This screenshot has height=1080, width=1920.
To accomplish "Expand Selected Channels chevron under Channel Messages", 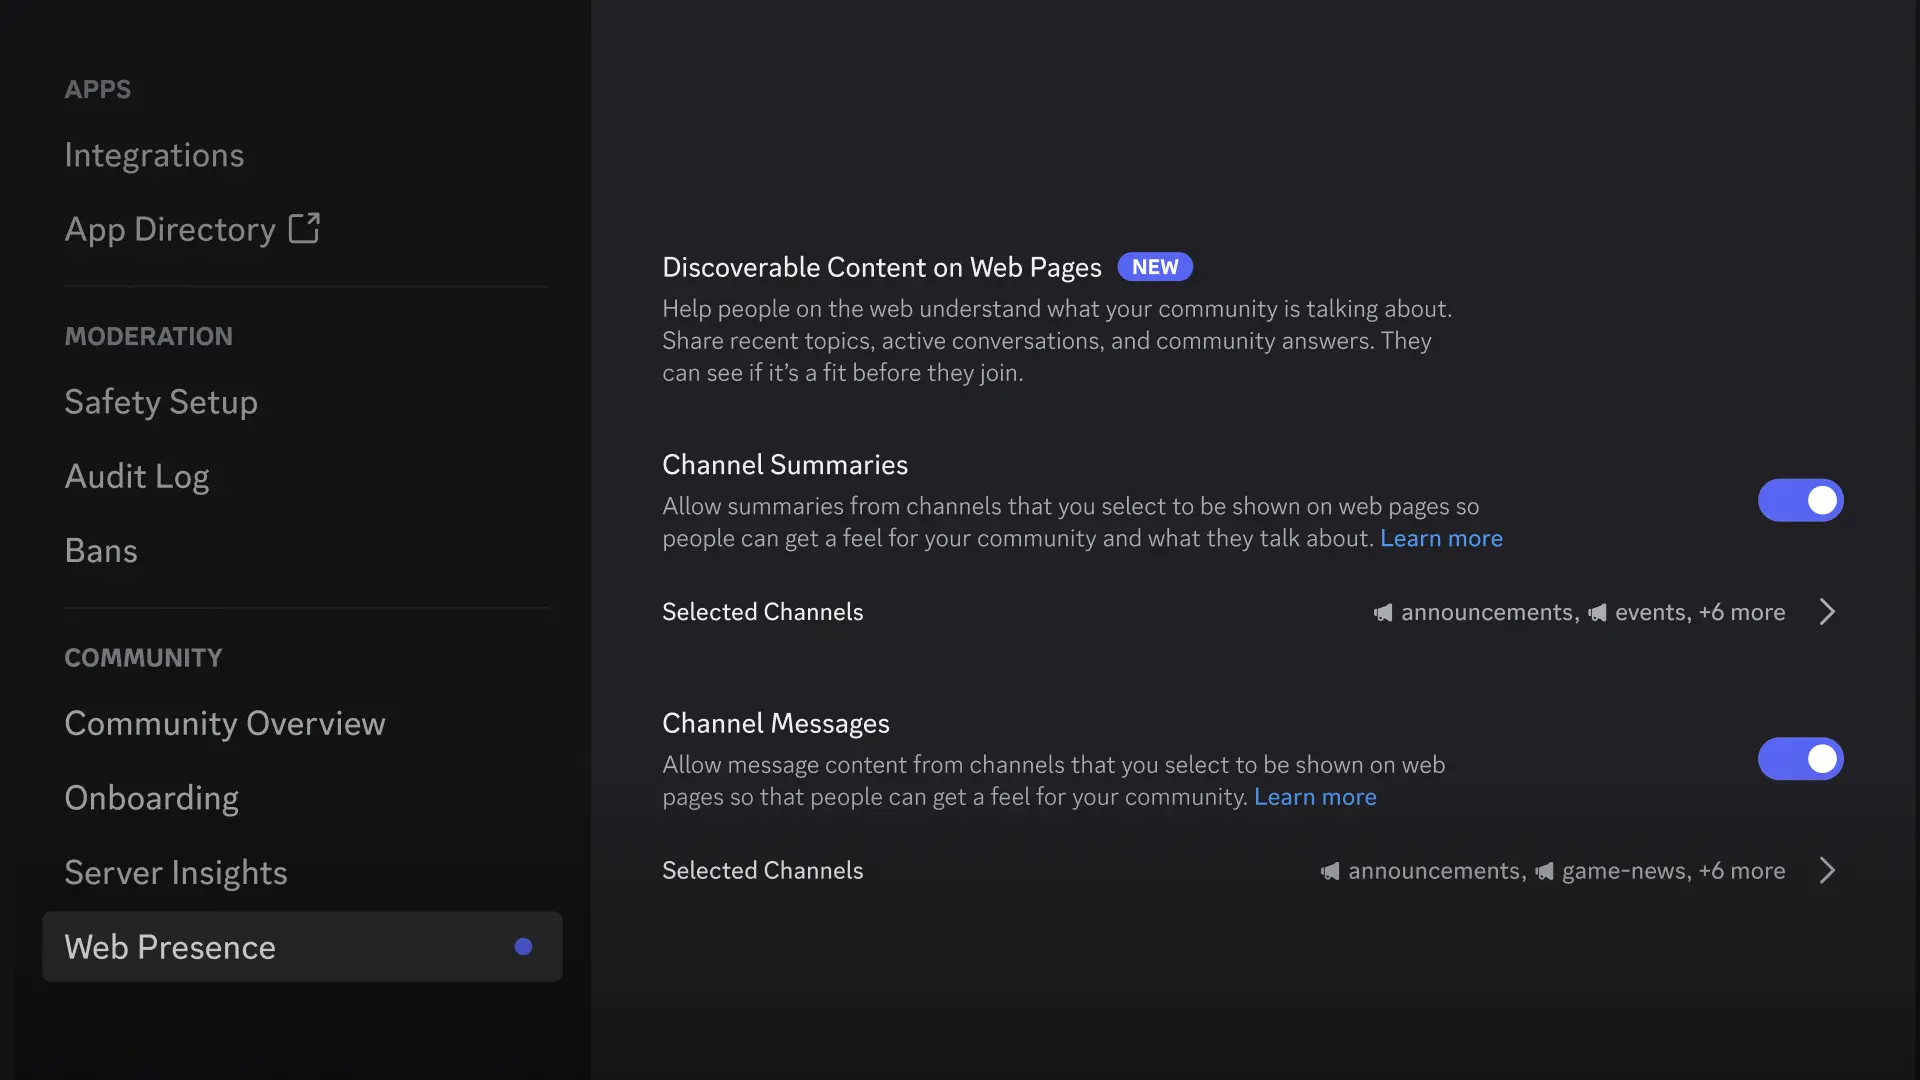I will [x=1827, y=870].
